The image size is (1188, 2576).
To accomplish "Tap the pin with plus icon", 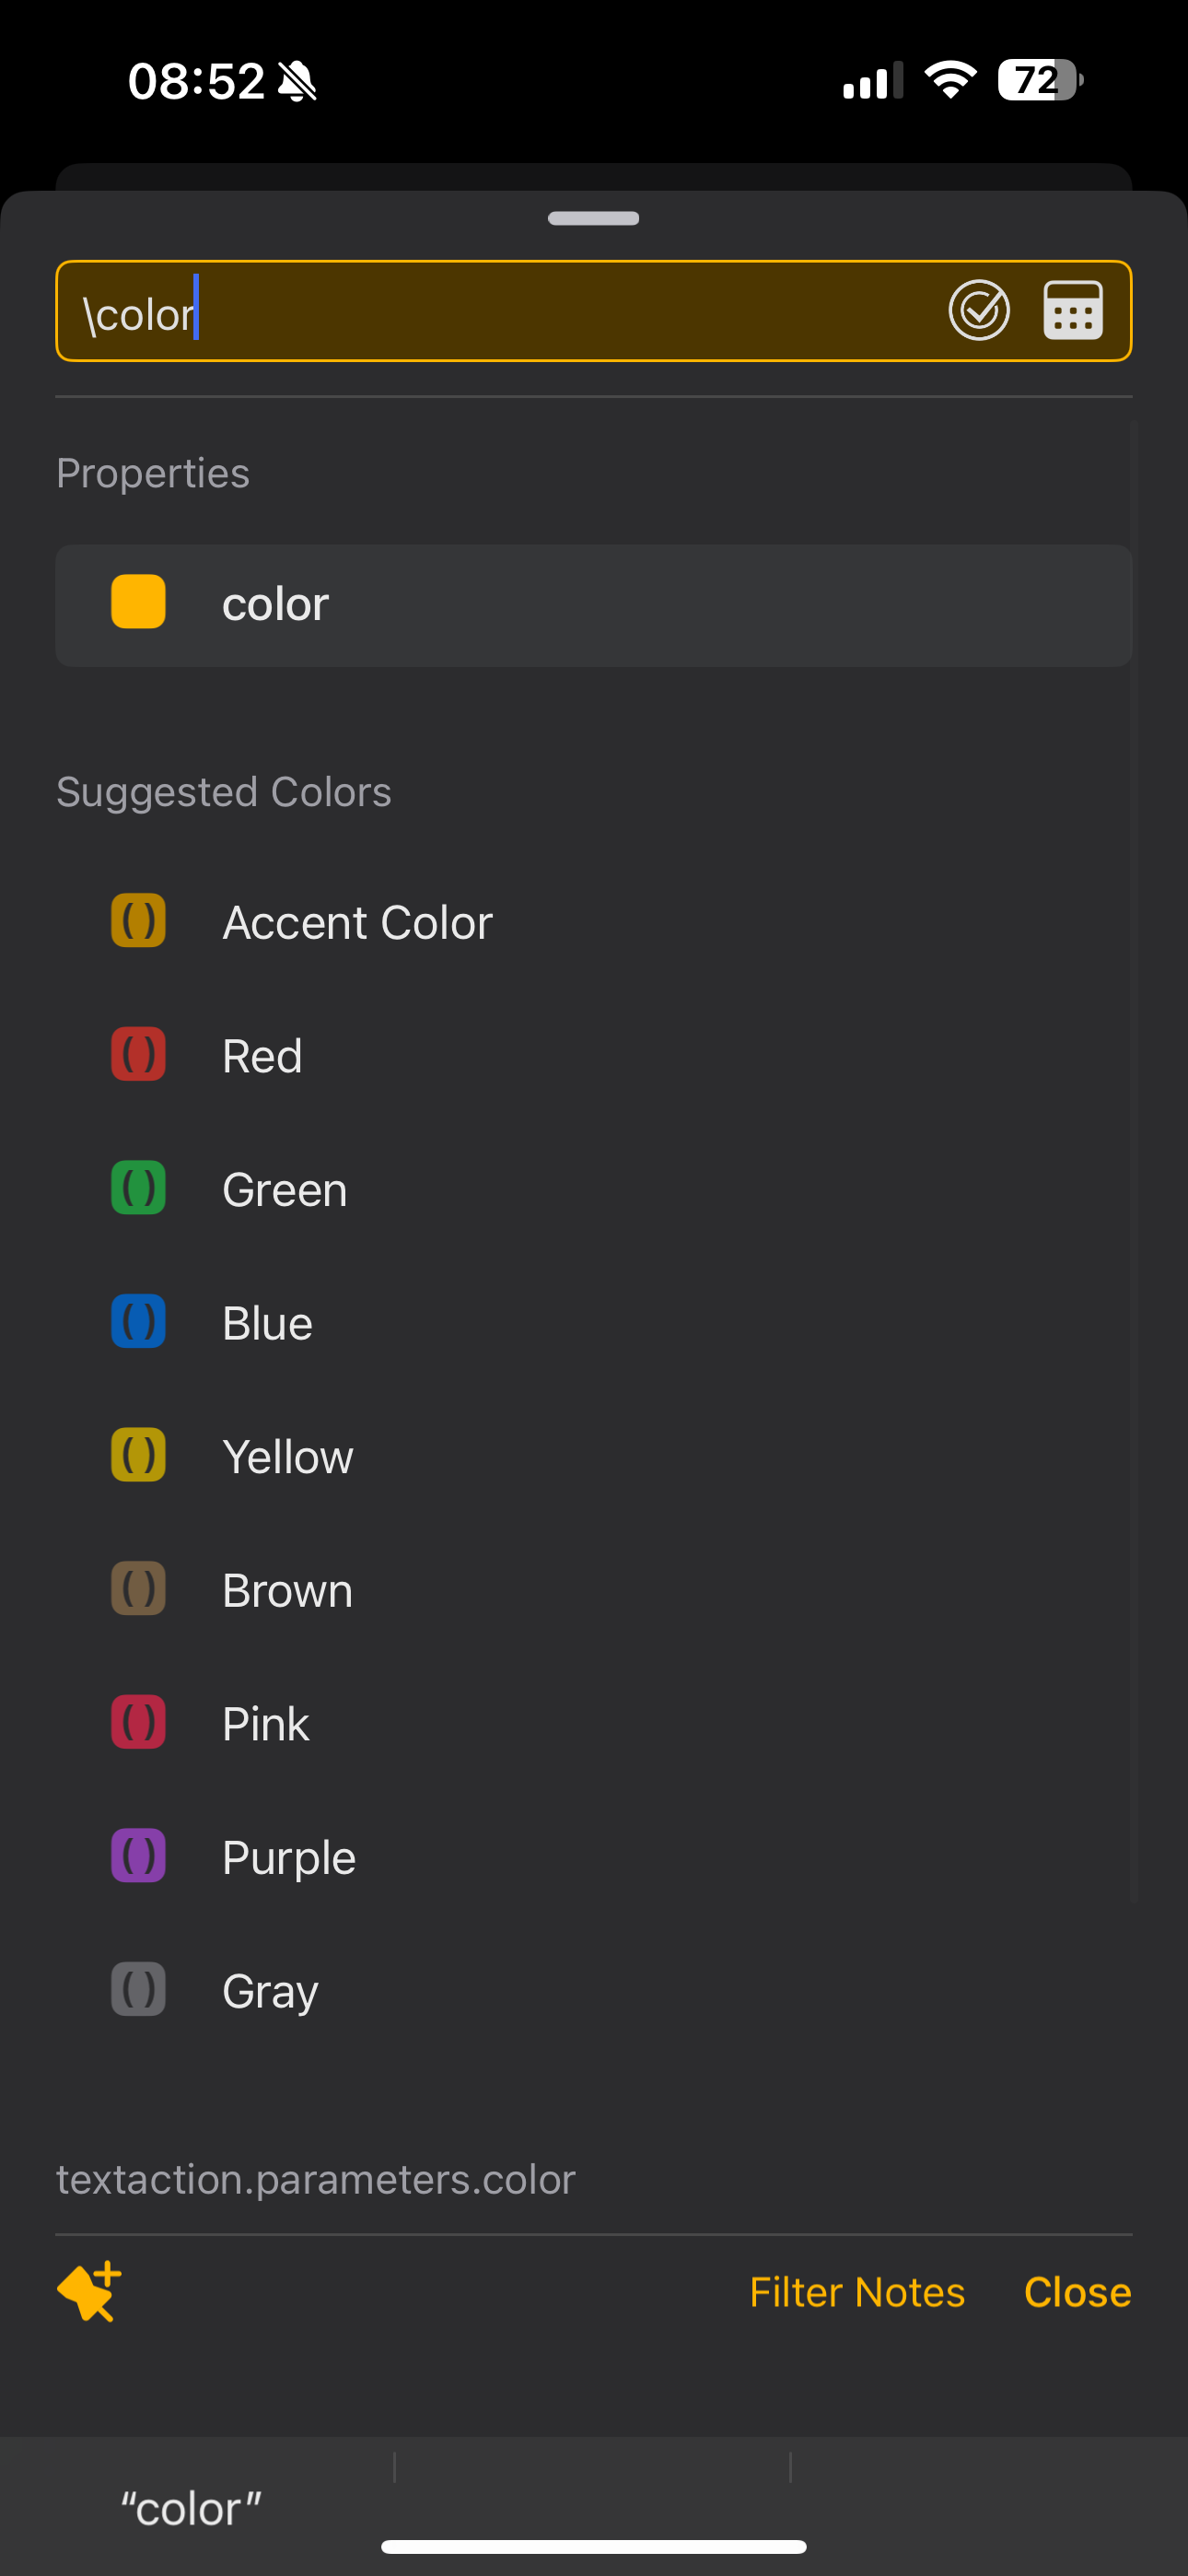I will click(x=90, y=2291).
